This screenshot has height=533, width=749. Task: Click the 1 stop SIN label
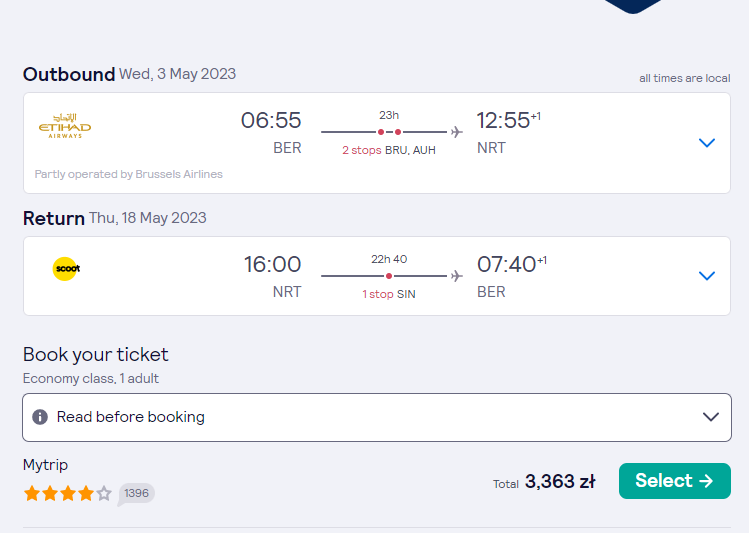click(x=389, y=294)
